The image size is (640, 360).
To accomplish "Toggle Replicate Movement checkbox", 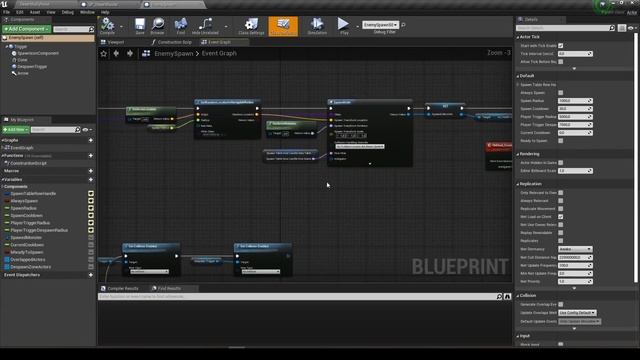I will tap(560, 209).
